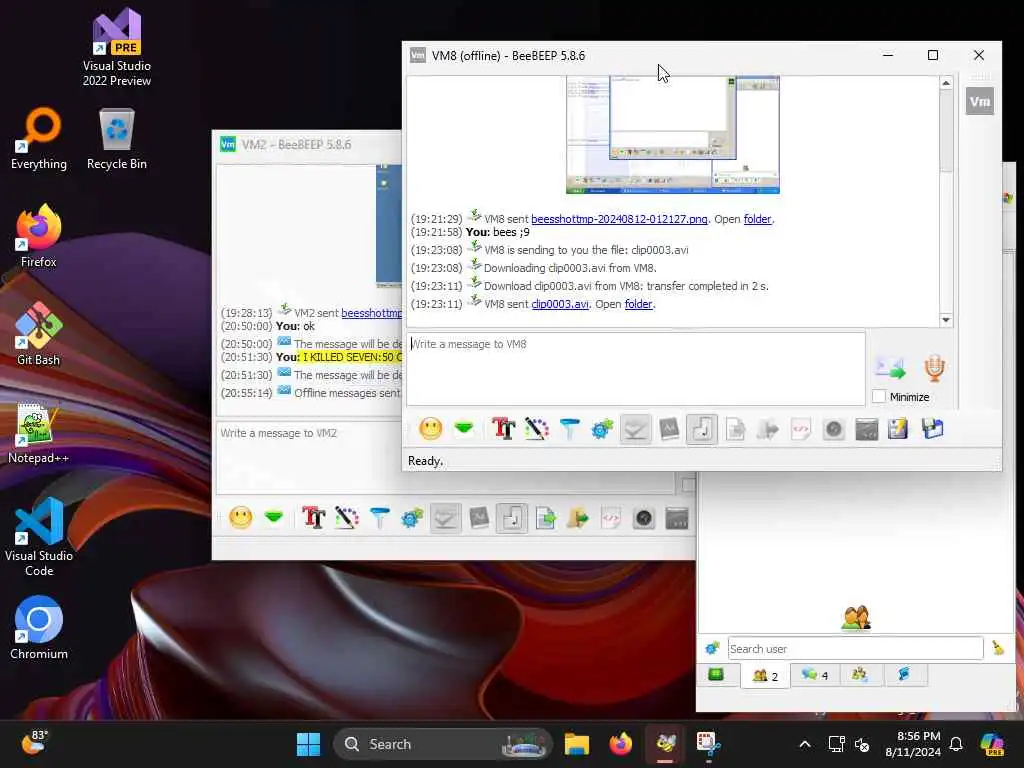Viewport: 1024px width, 768px height.
Task: Open the clip0003.avi link
Action: pos(560,304)
